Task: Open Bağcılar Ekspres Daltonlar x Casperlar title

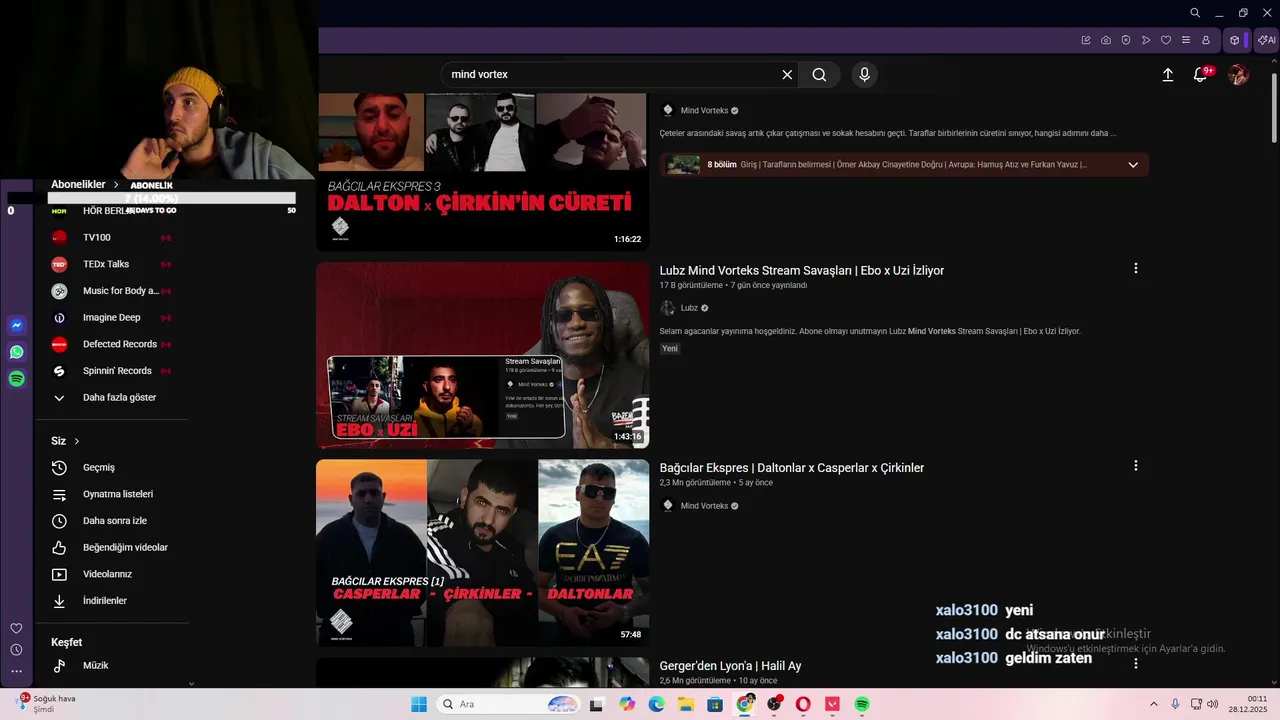Action: click(x=792, y=468)
